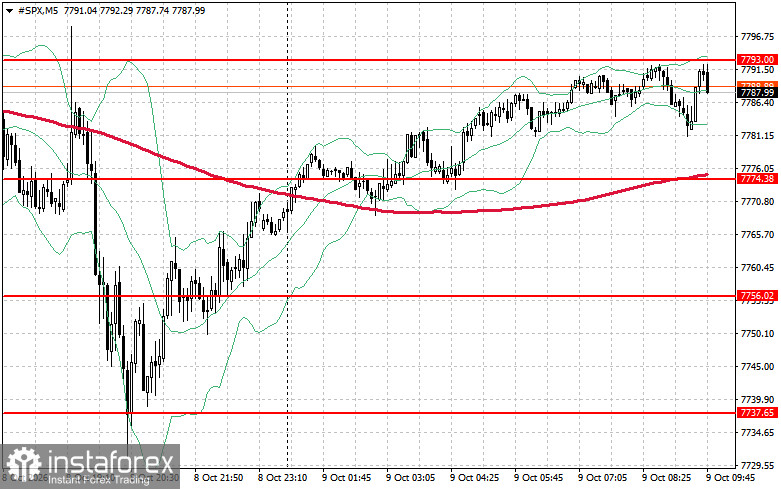The width and height of the screenshot is (781, 489).
Task: Click the 7760.45 price axis label
Action: [757, 267]
